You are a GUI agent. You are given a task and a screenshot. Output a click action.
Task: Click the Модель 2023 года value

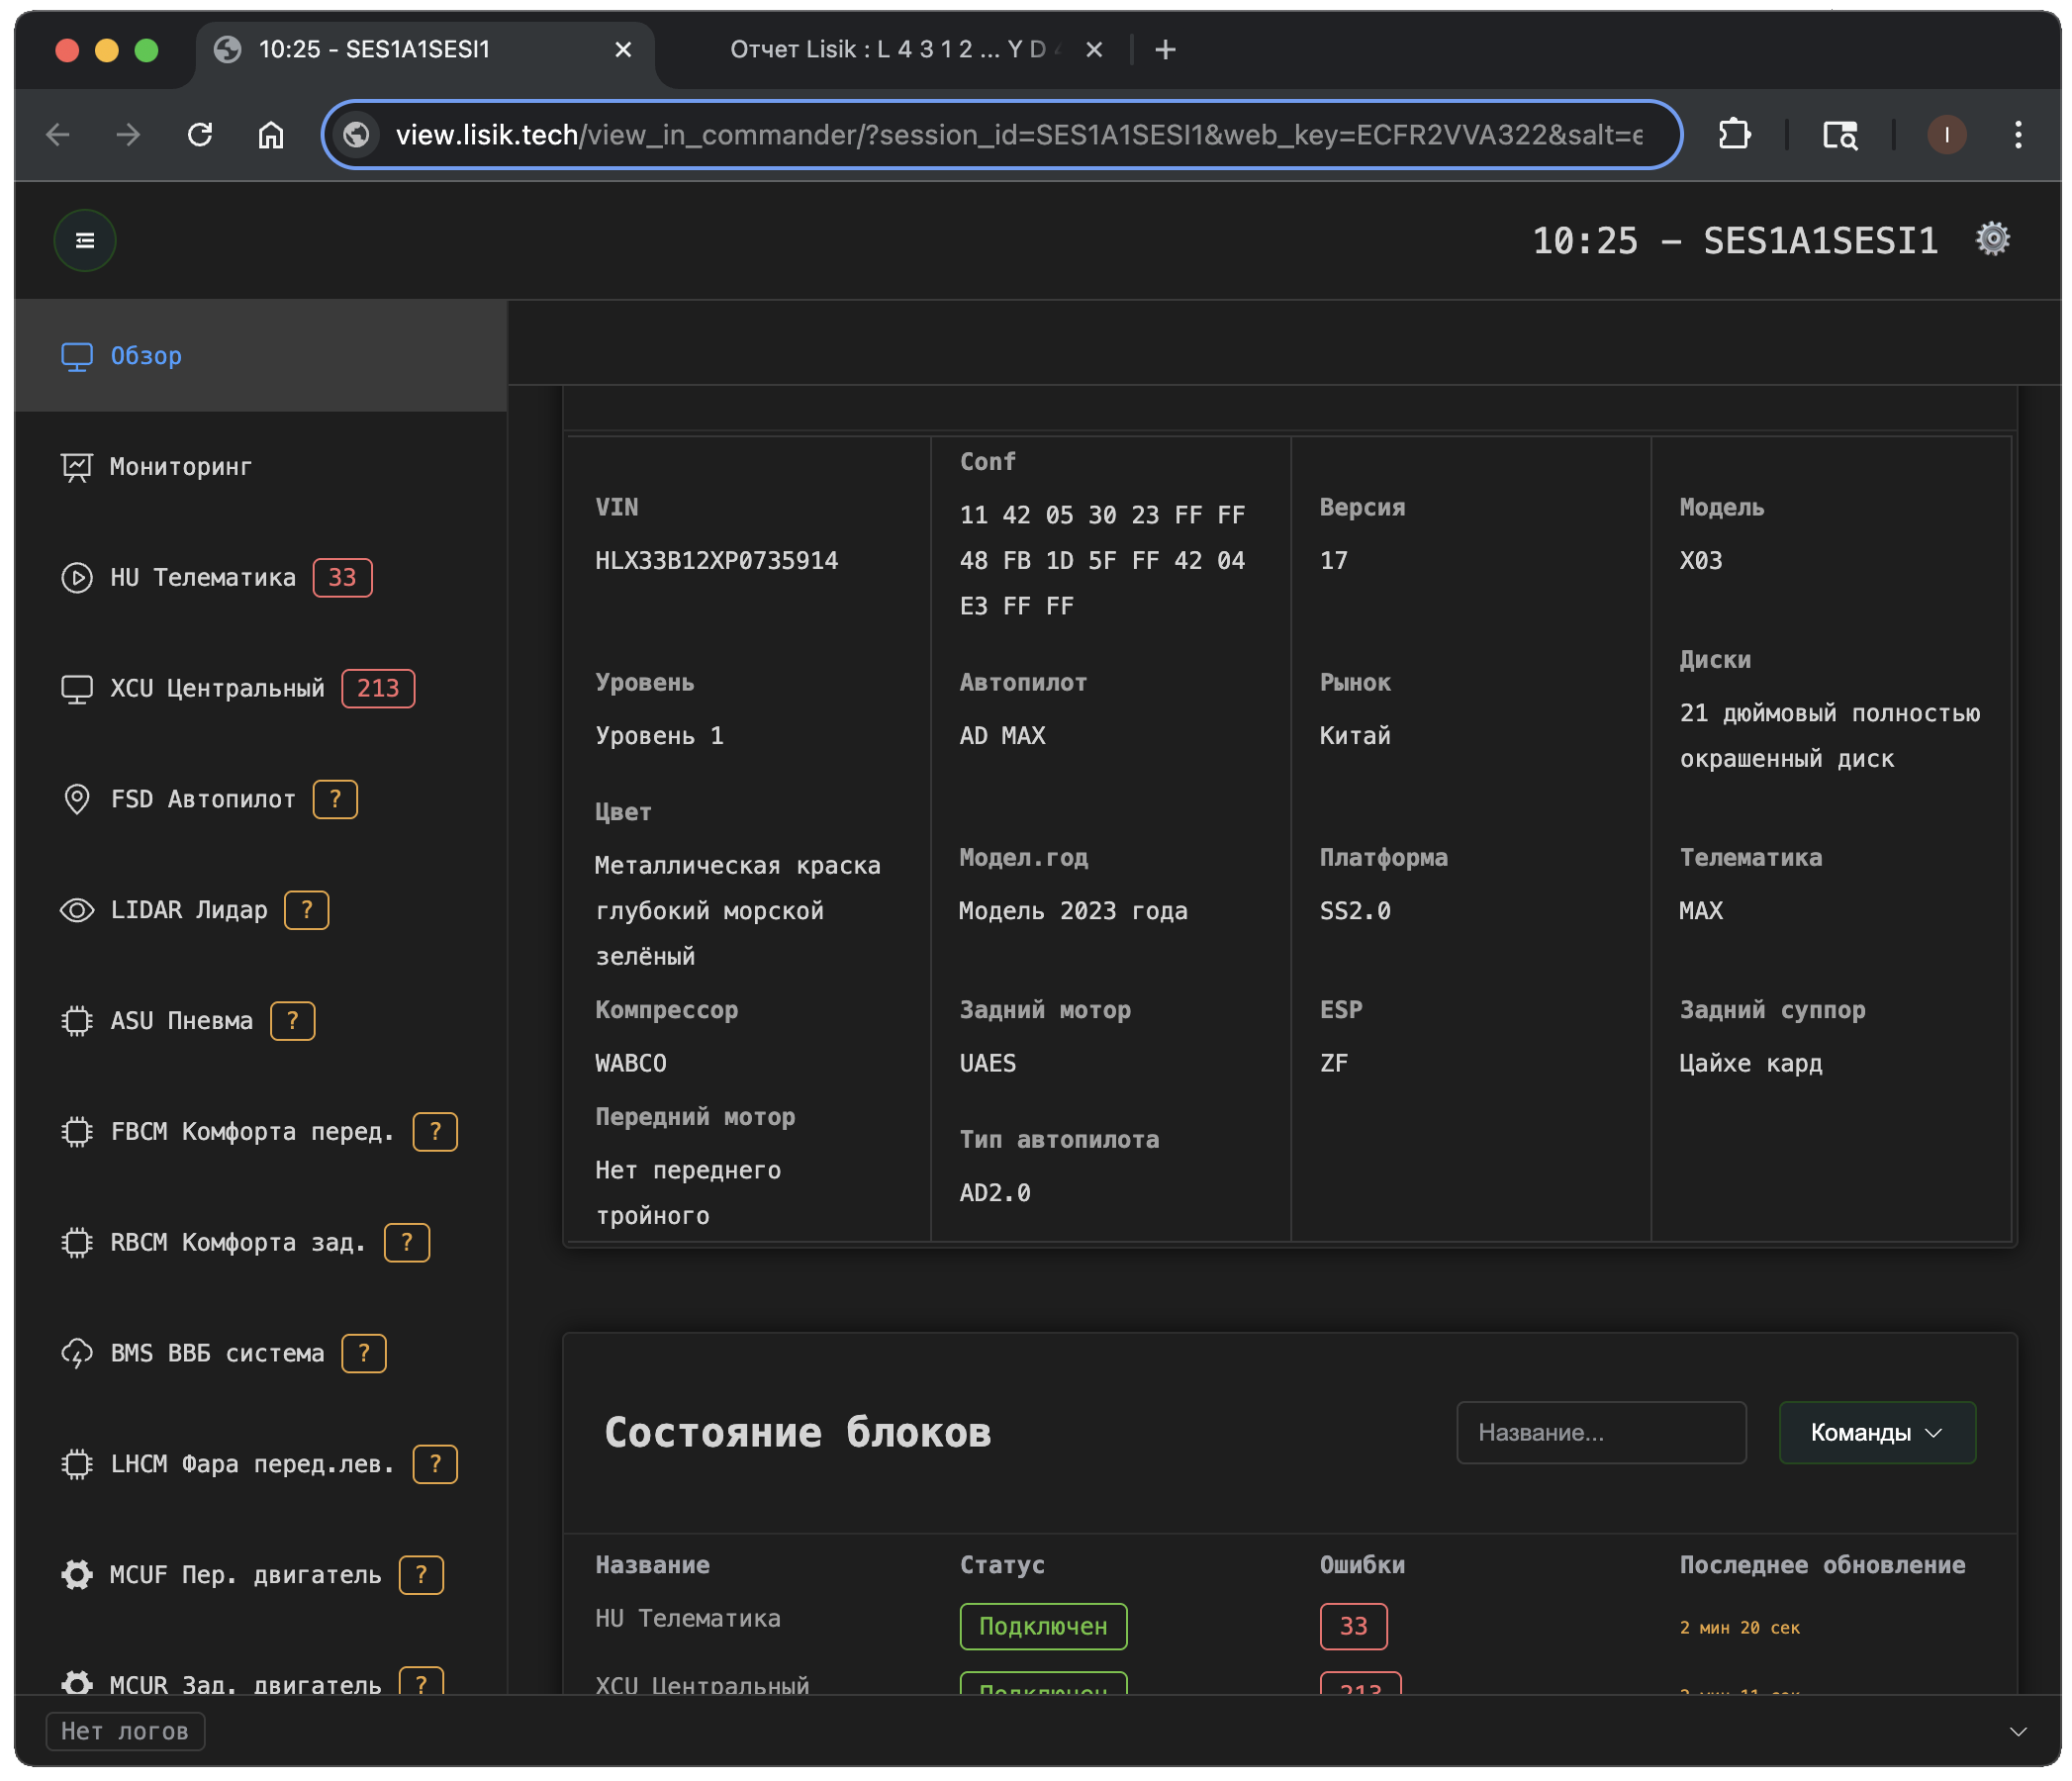coord(1073,912)
